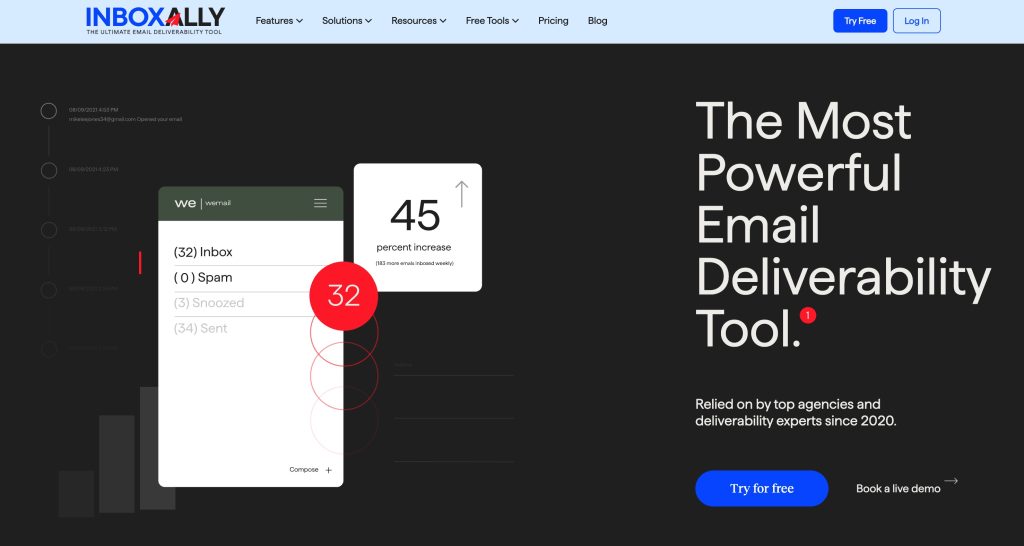
Task: Click the InboxAlly logo
Action: coord(155,20)
